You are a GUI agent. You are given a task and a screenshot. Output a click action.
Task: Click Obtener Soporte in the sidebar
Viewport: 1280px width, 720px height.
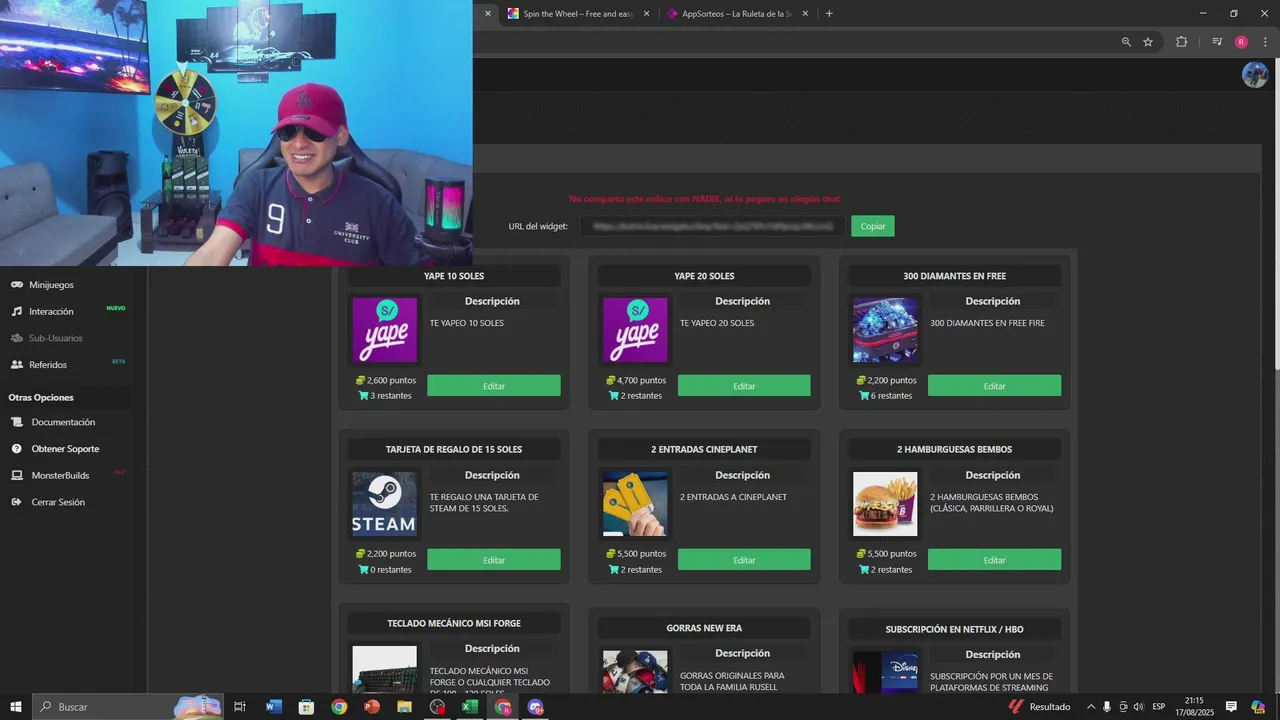pos(65,449)
